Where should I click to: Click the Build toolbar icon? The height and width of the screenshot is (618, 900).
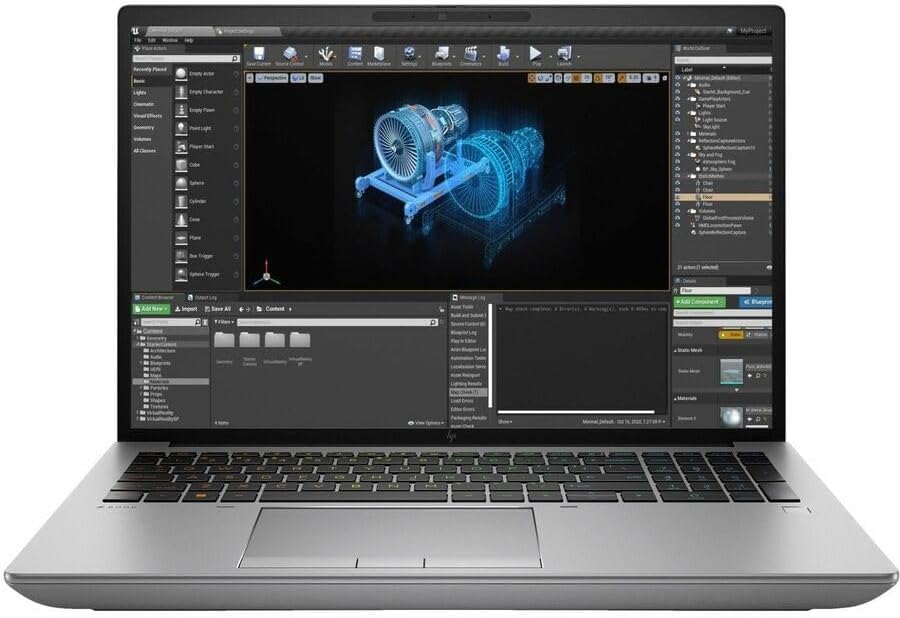pos(502,55)
